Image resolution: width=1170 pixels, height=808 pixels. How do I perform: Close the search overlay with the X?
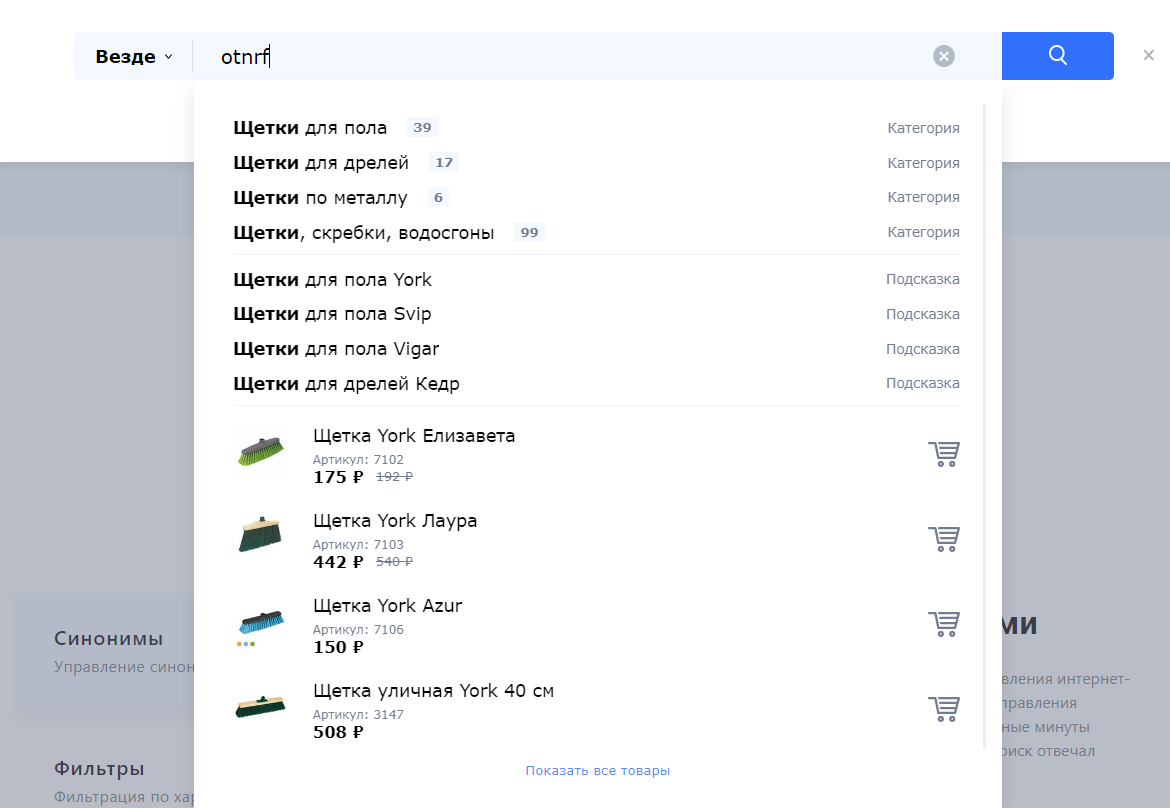point(1148,55)
